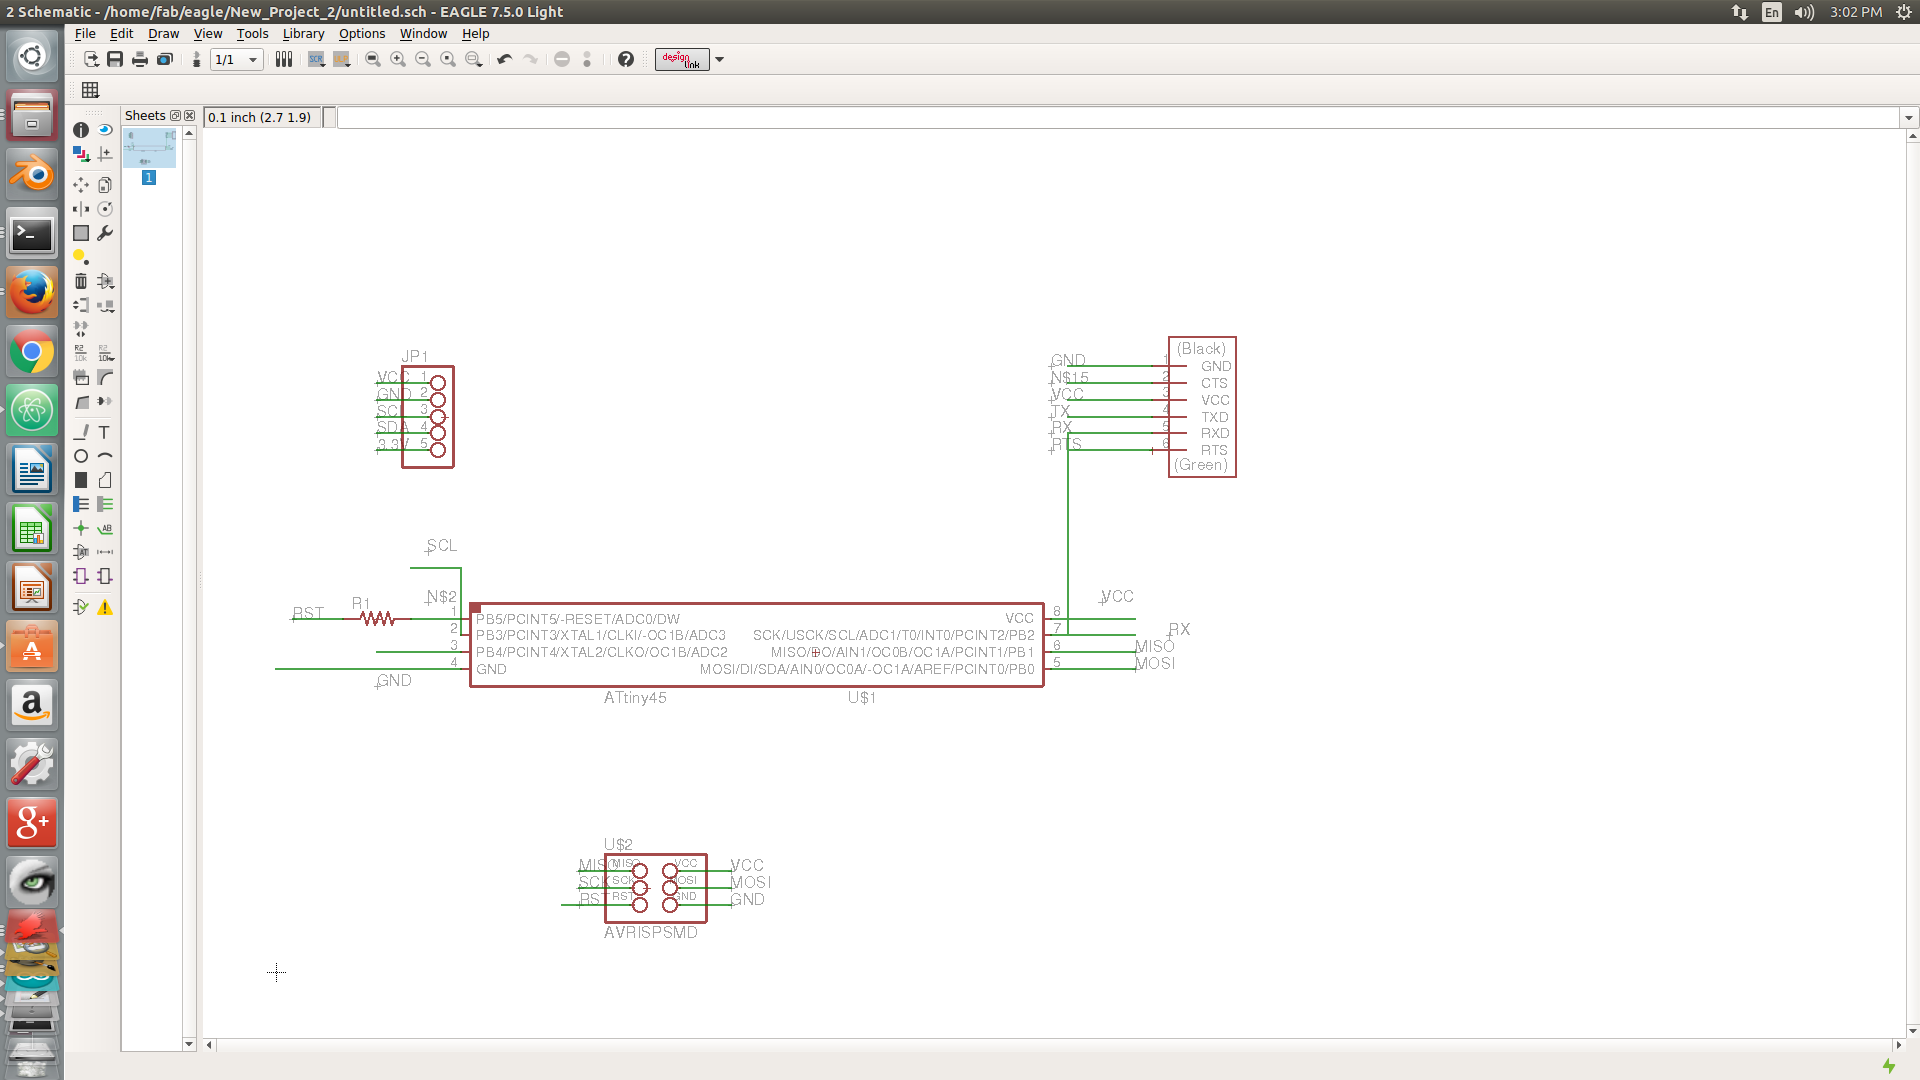Select the Value tool
This screenshot has width=1920, height=1080.
[x=105, y=353]
